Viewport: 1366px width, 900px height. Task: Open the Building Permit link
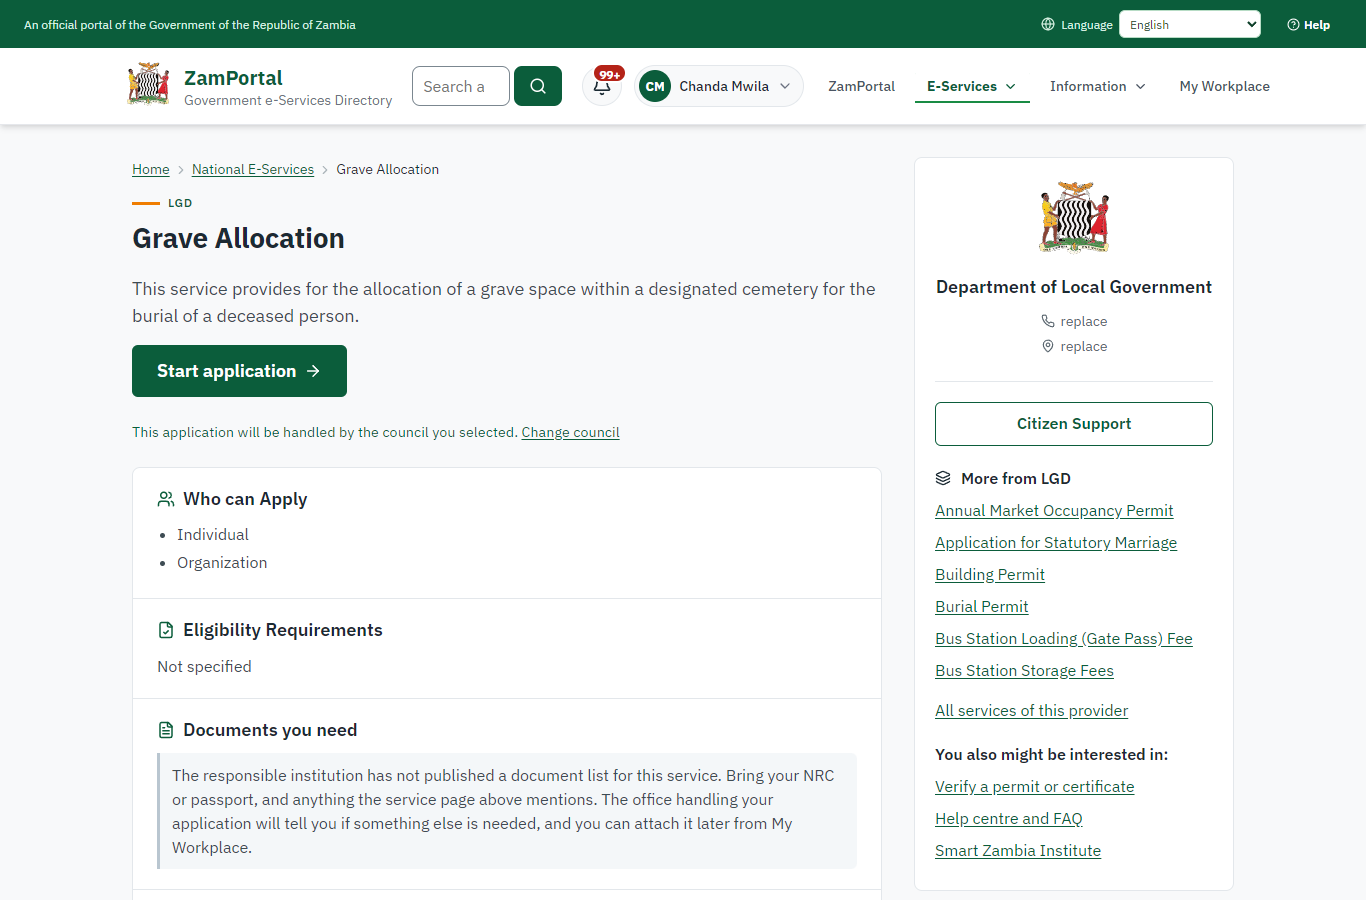[990, 574]
